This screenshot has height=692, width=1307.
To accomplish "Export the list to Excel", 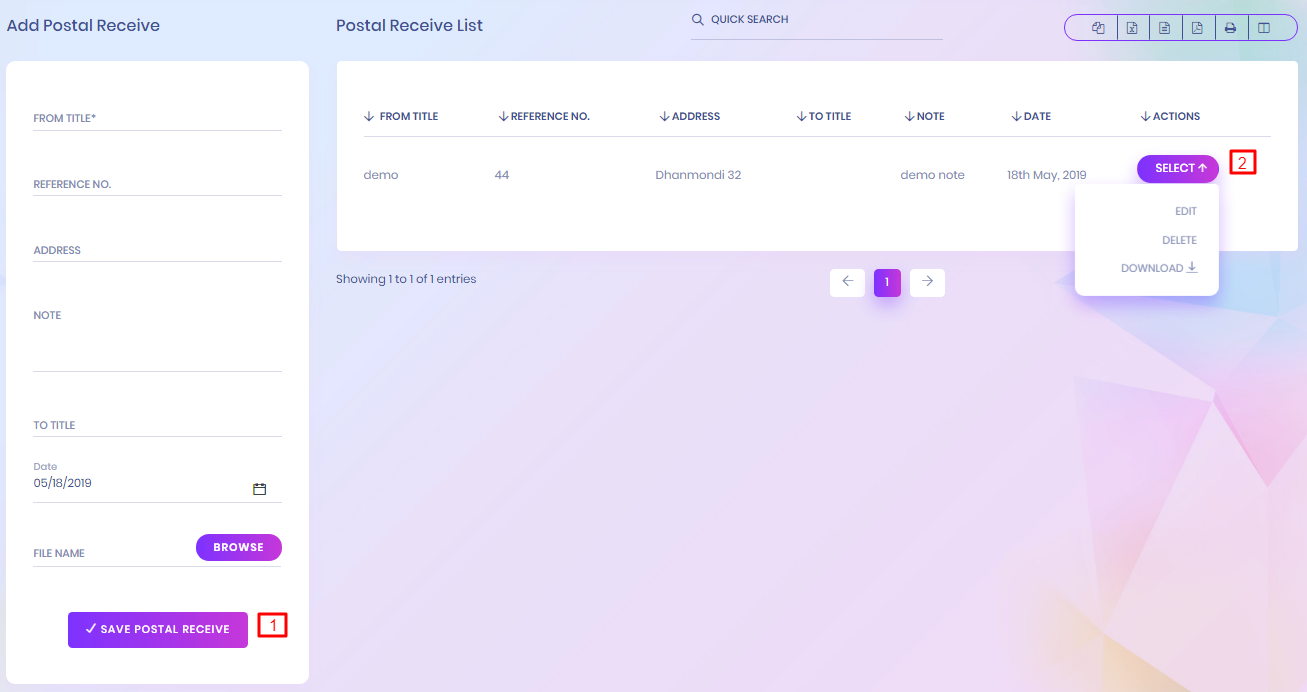I will pos(1132,28).
